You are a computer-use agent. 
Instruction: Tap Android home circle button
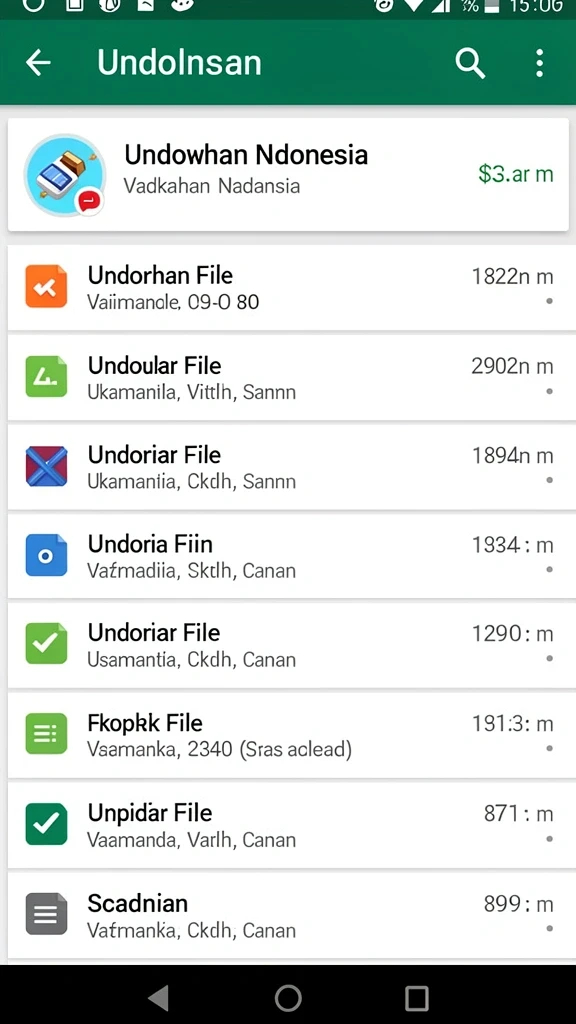point(288,997)
